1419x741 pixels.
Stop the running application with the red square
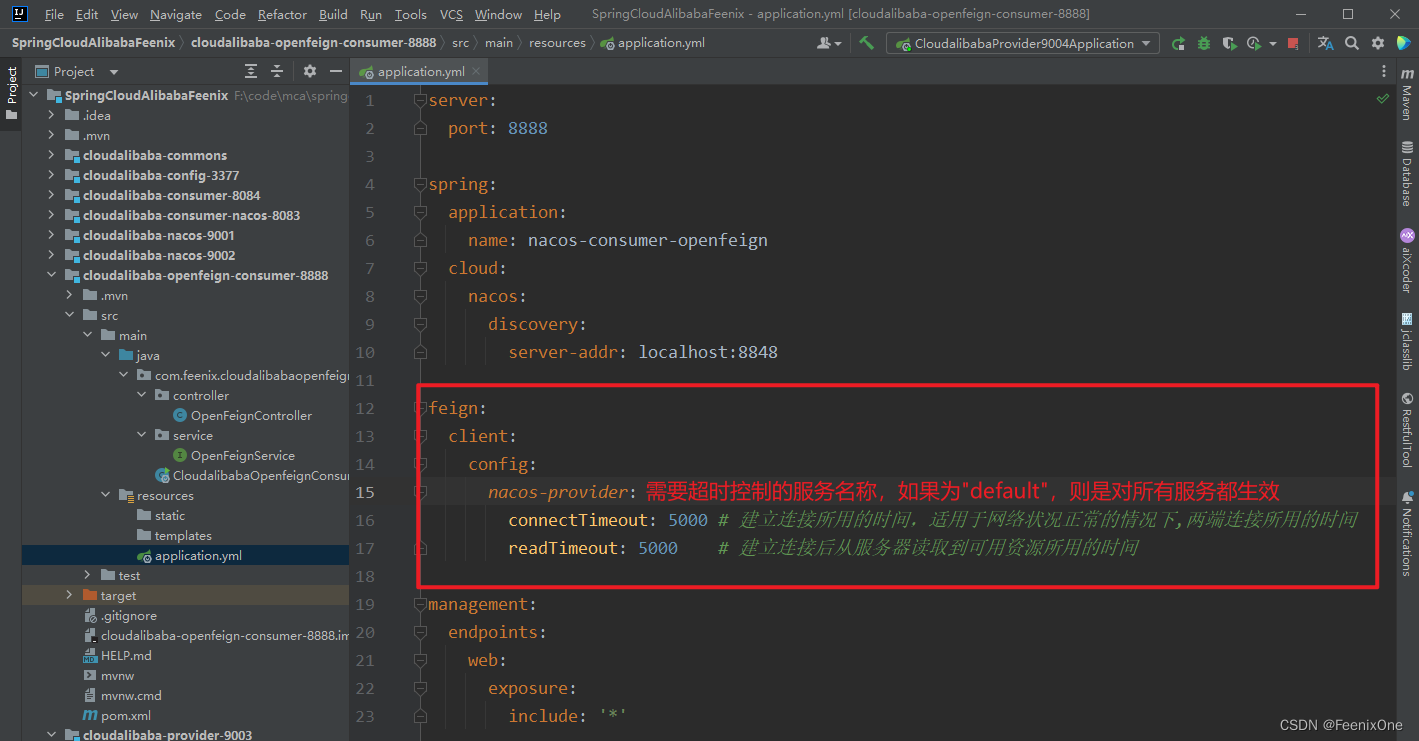[x=1293, y=43]
